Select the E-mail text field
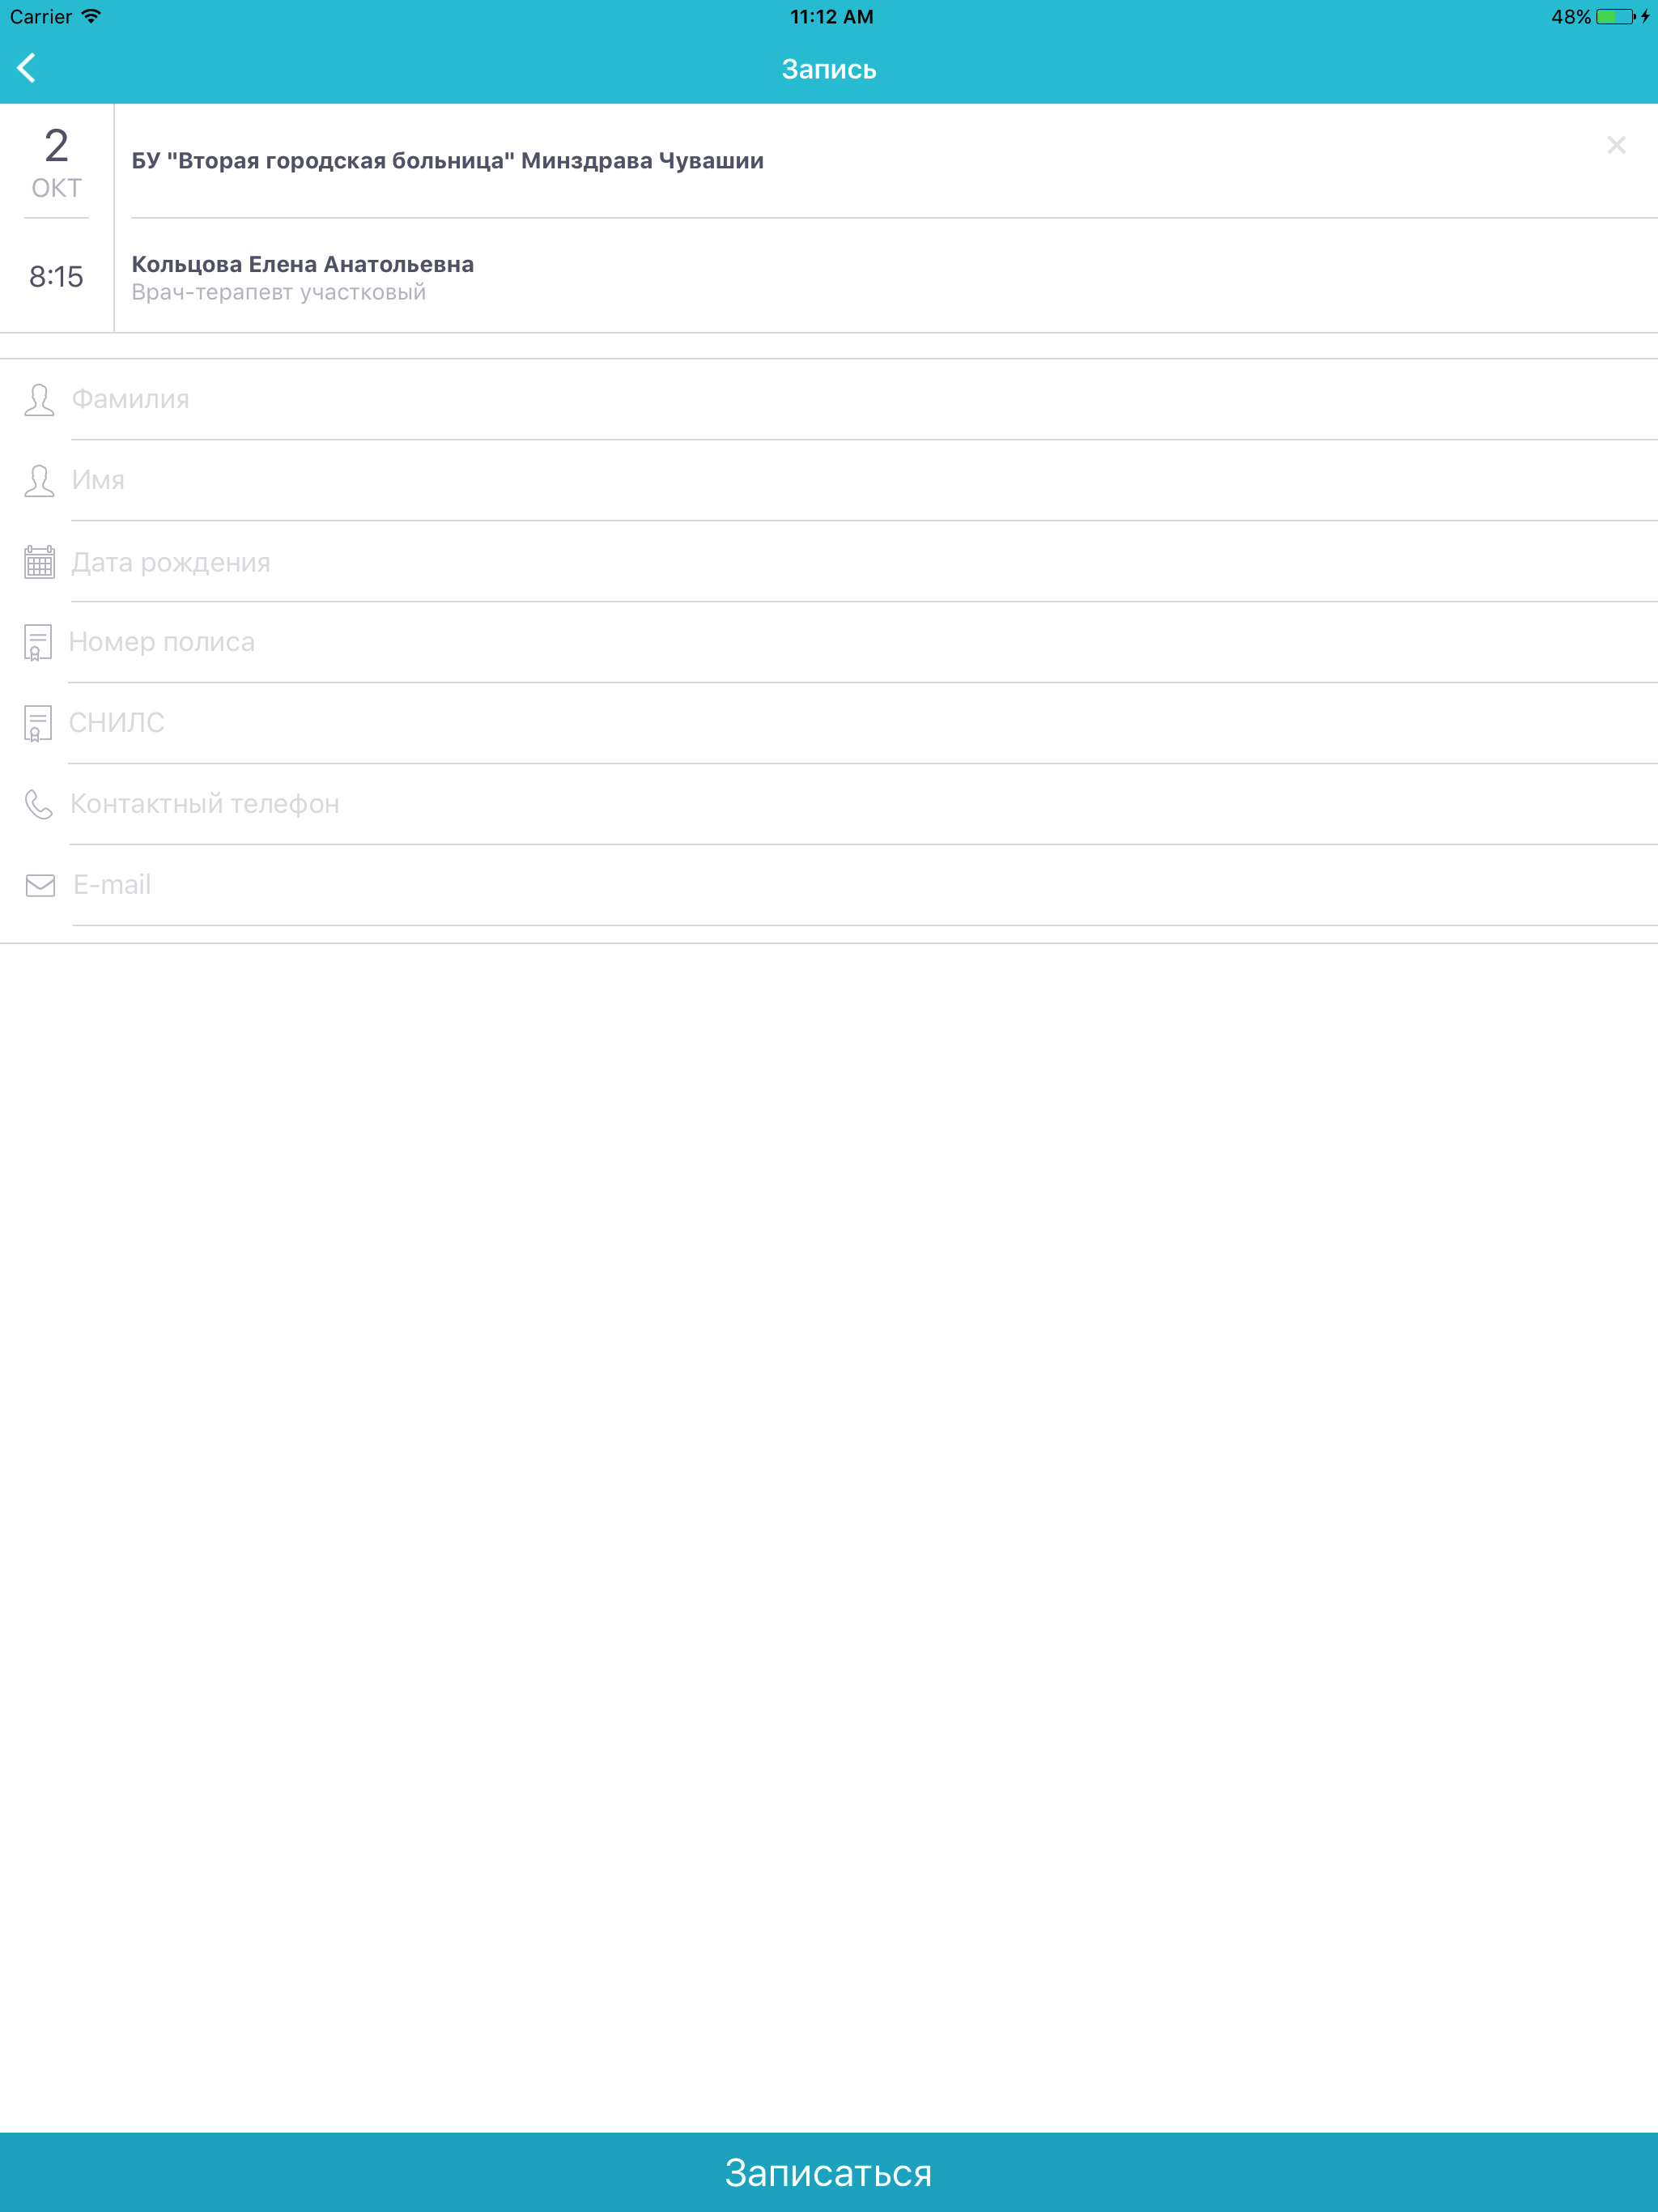The image size is (1658, 2212). (865, 885)
